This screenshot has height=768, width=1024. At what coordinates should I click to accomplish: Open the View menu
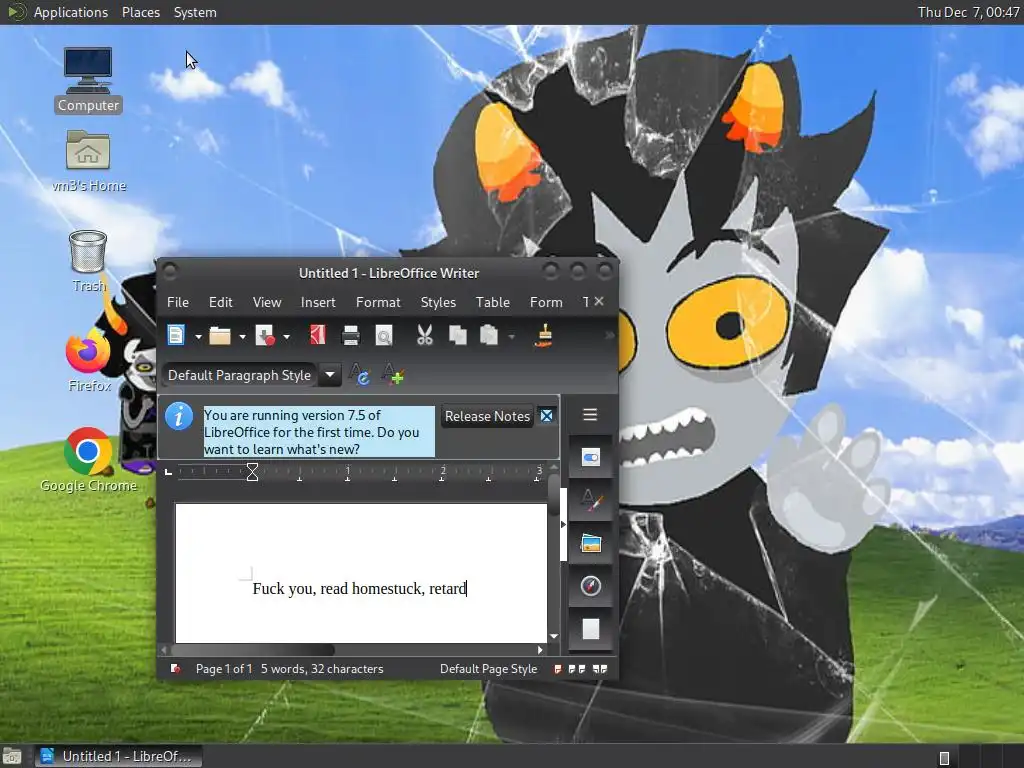tap(266, 302)
